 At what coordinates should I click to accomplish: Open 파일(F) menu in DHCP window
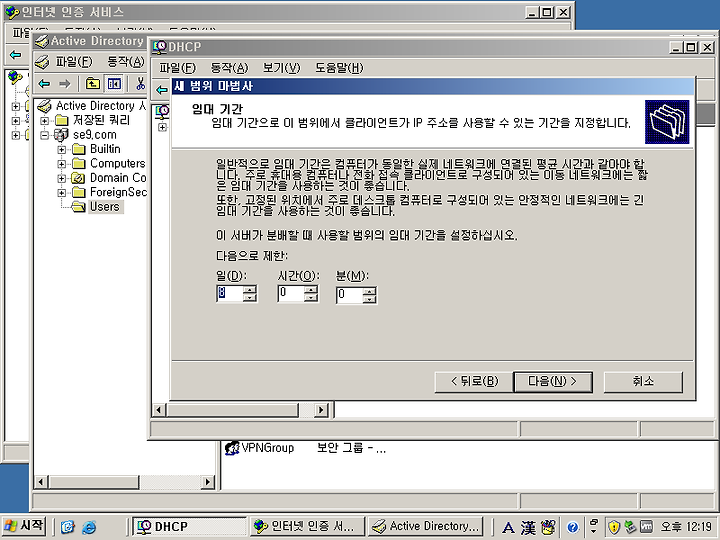pyautogui.click(x=177, y=68)
